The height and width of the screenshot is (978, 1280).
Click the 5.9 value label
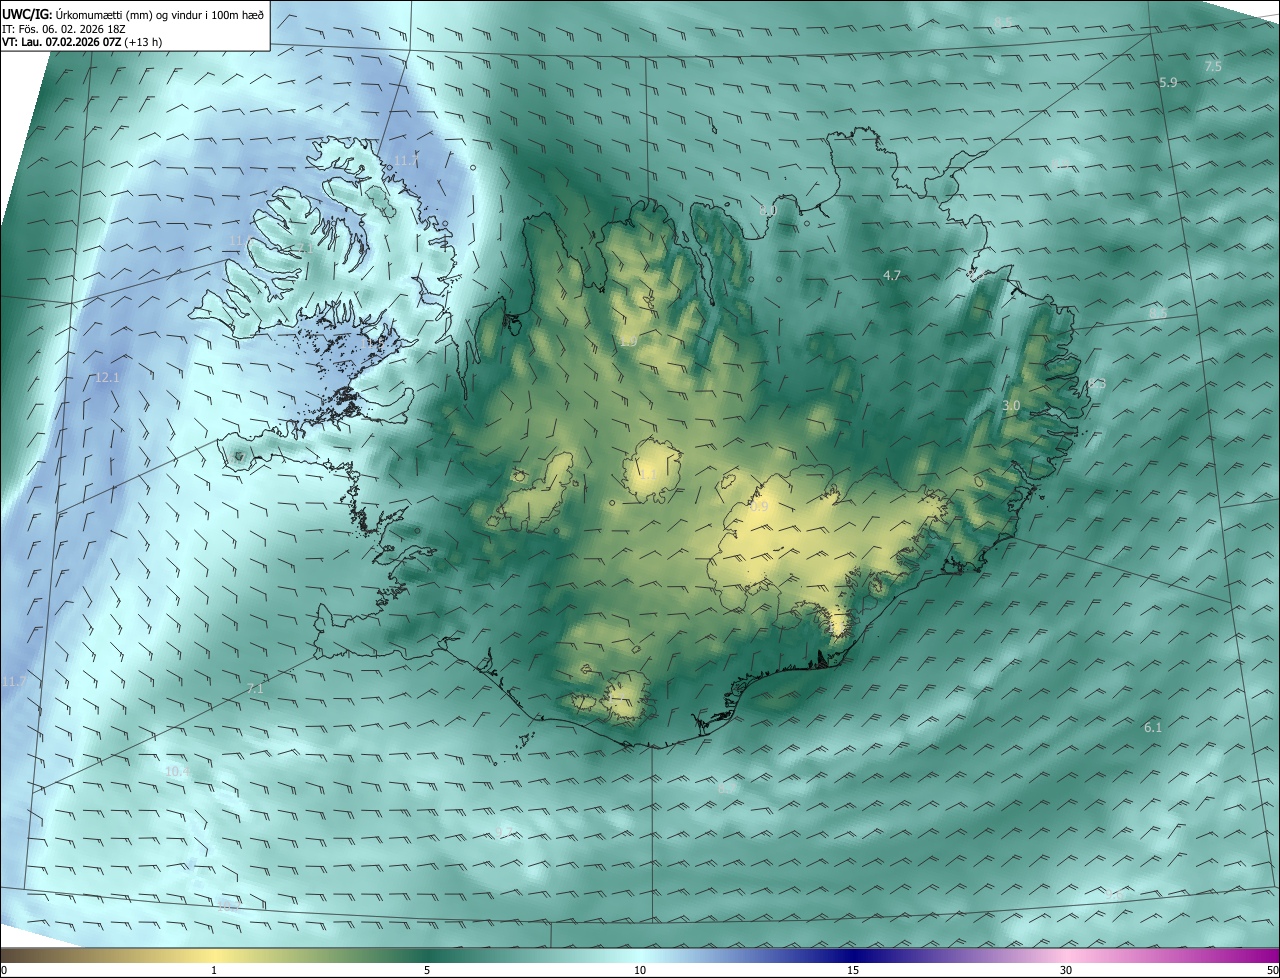1168,82
